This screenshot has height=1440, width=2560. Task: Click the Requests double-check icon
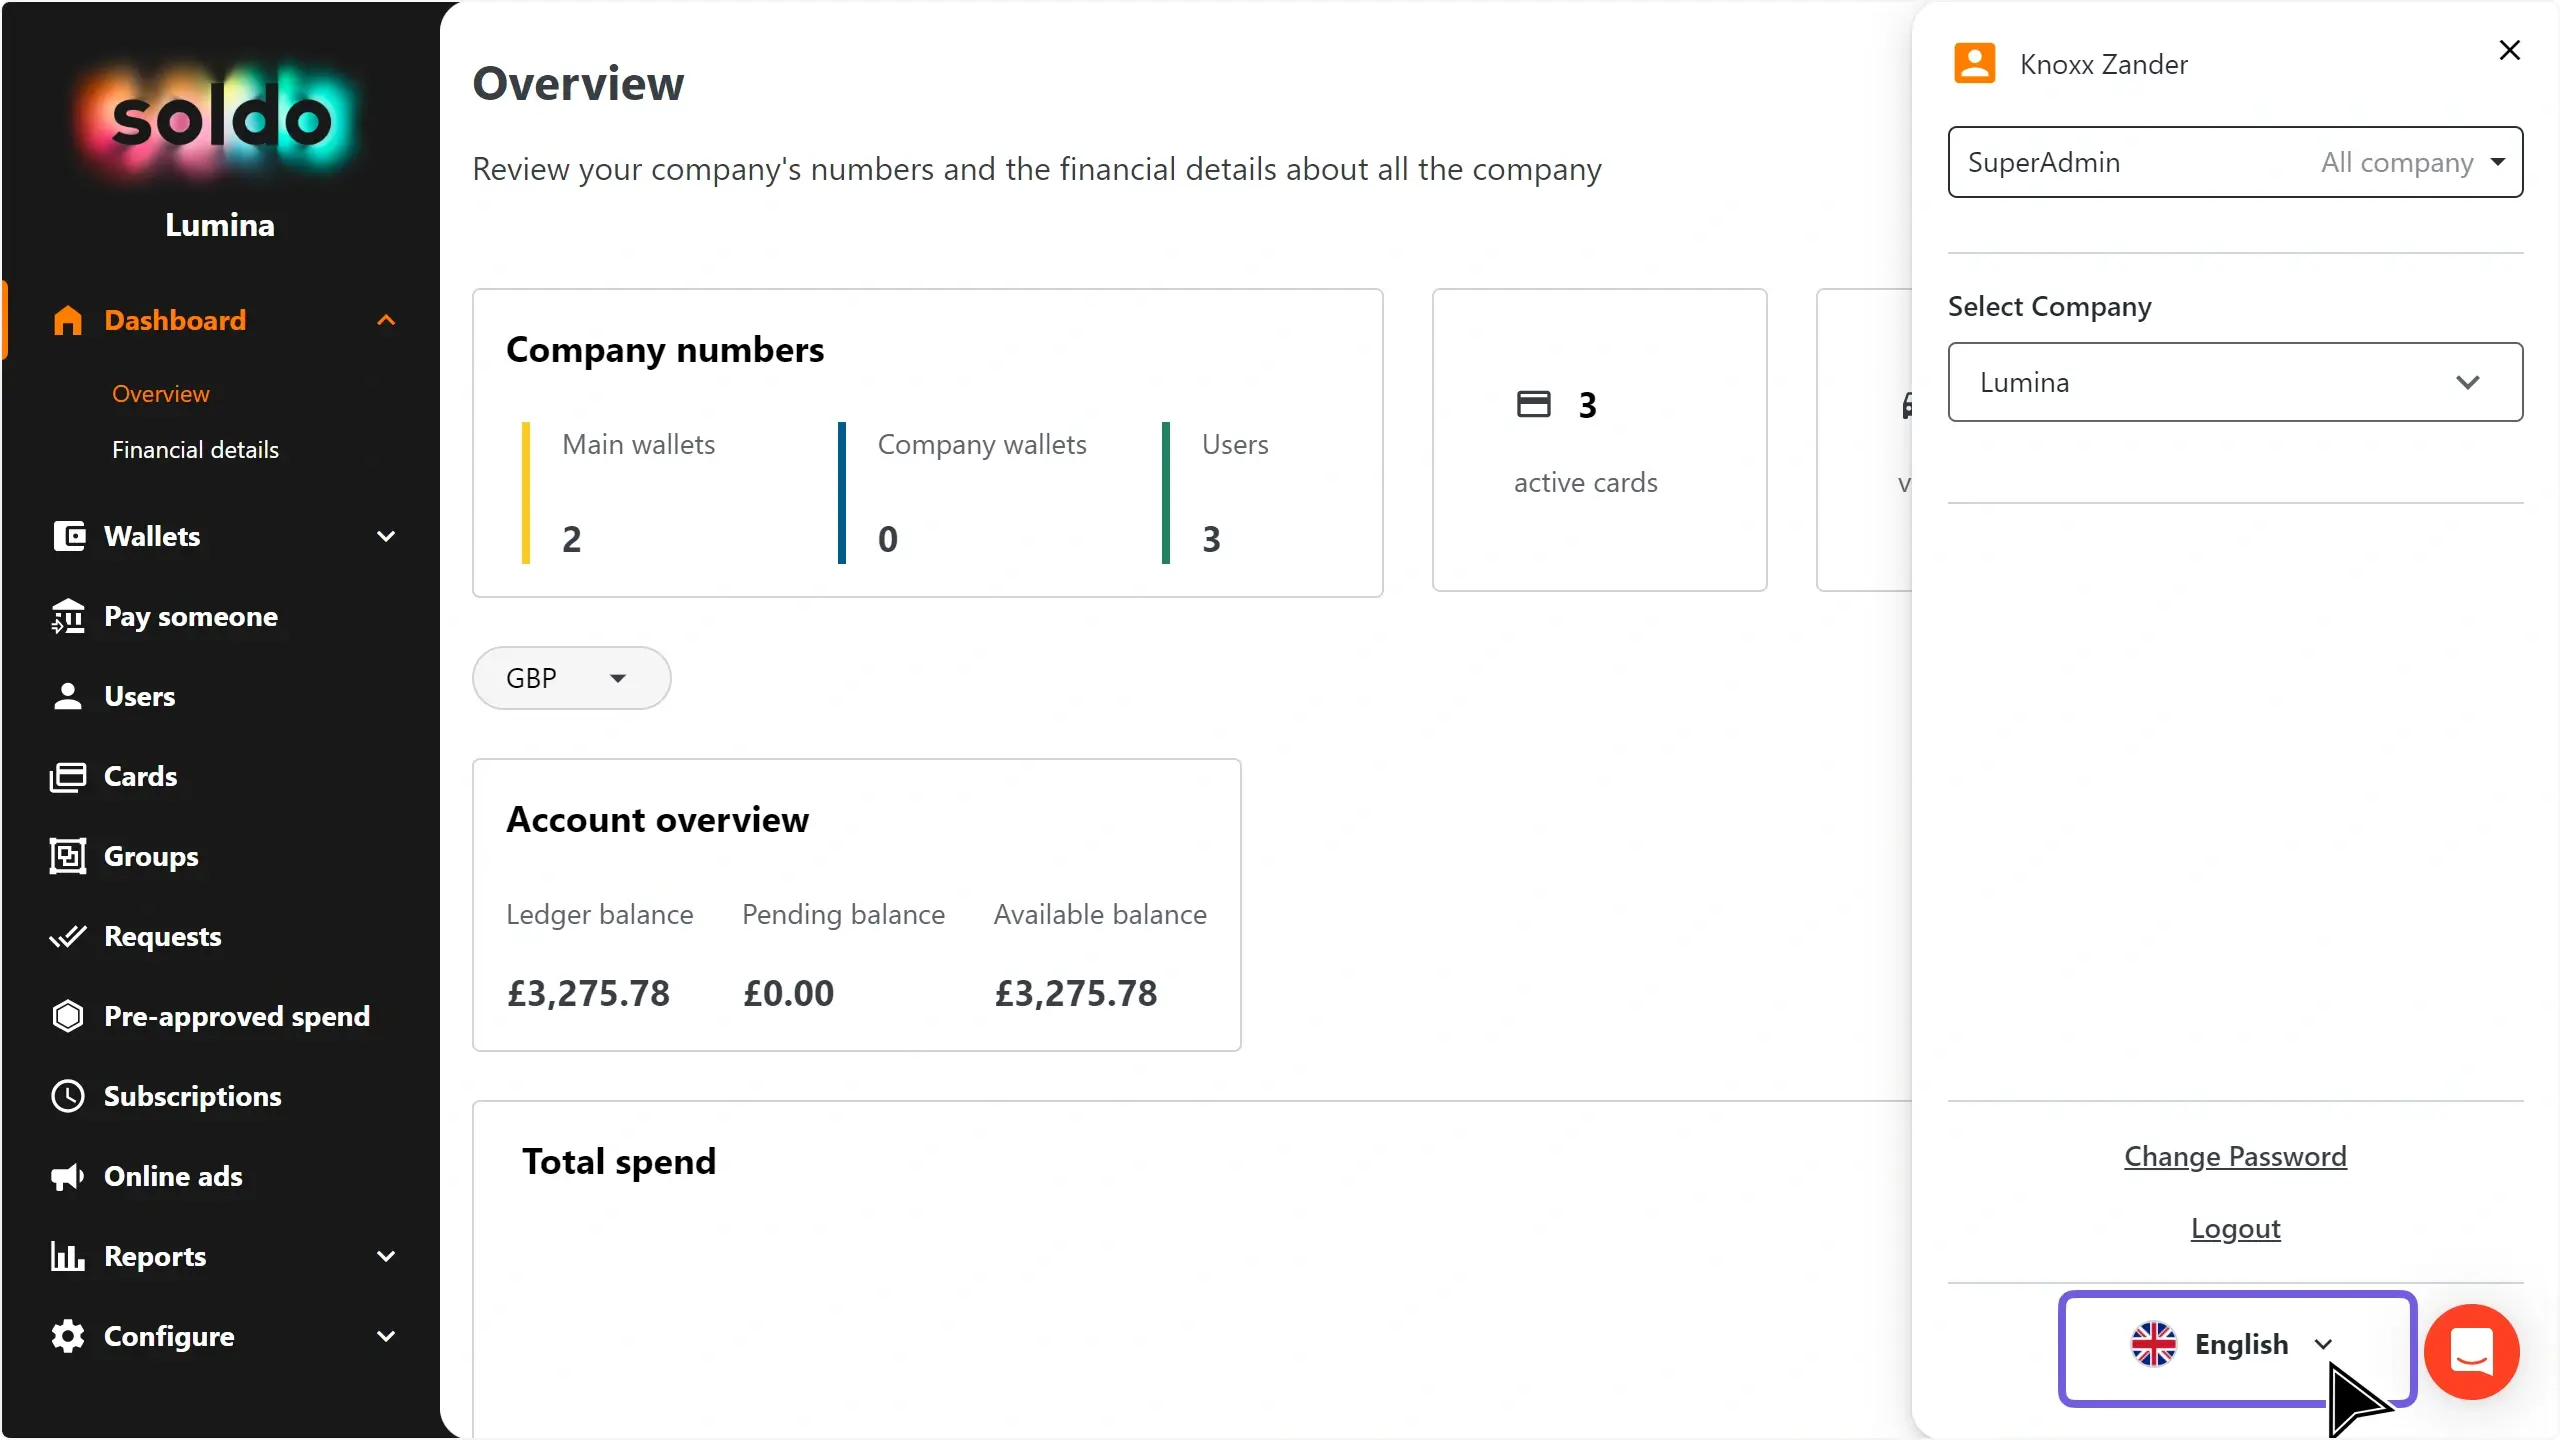pos(68,936)
